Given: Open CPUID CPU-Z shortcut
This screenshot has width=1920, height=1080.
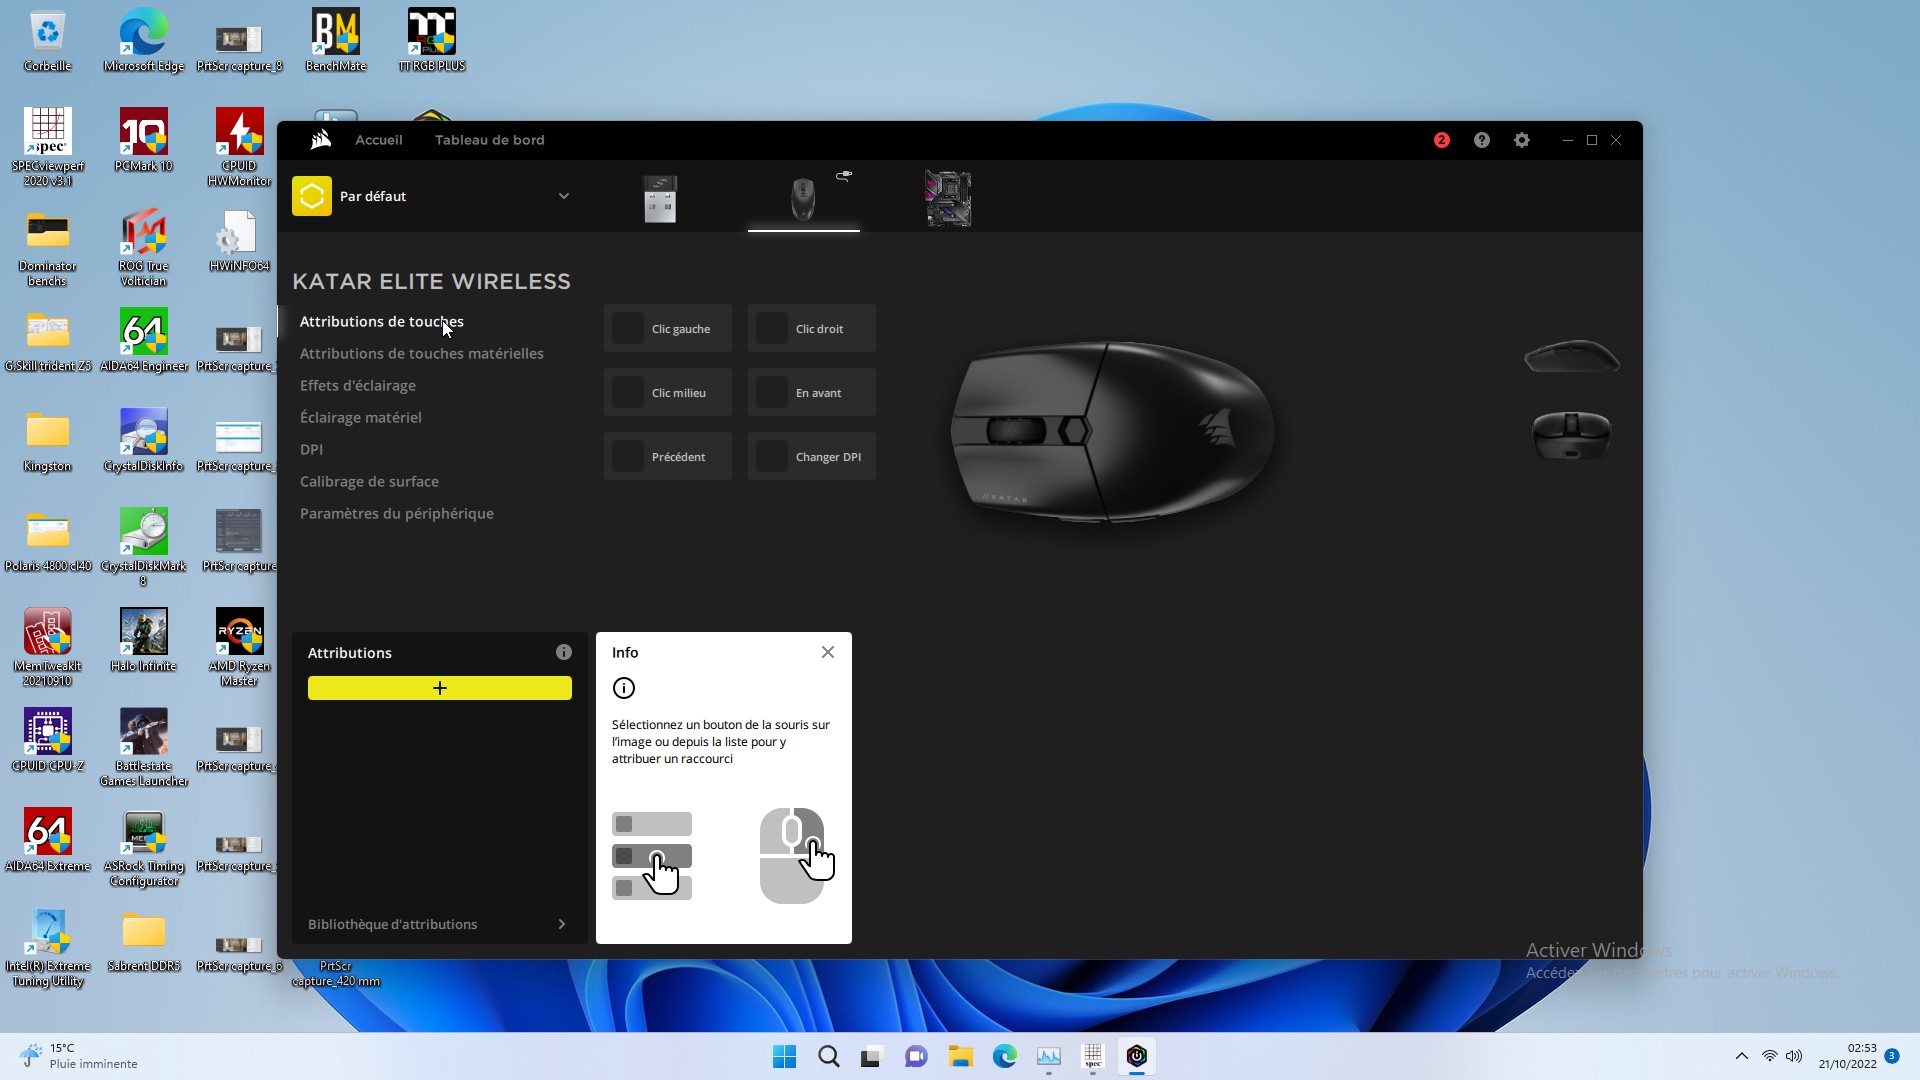Looking at the screenshot, I should (x=47, y=741).
